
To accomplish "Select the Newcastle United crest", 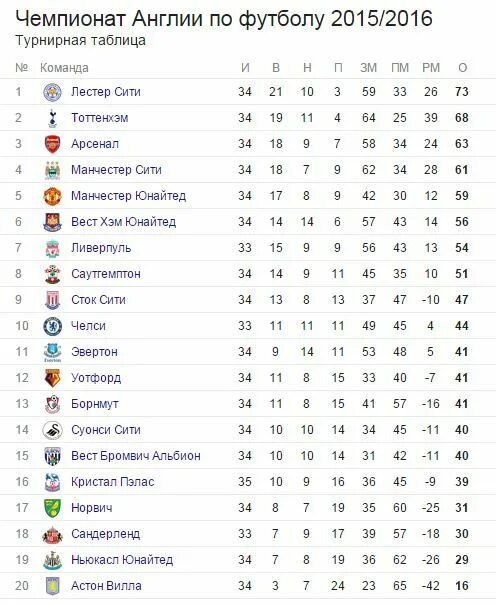I will [52, 560].
